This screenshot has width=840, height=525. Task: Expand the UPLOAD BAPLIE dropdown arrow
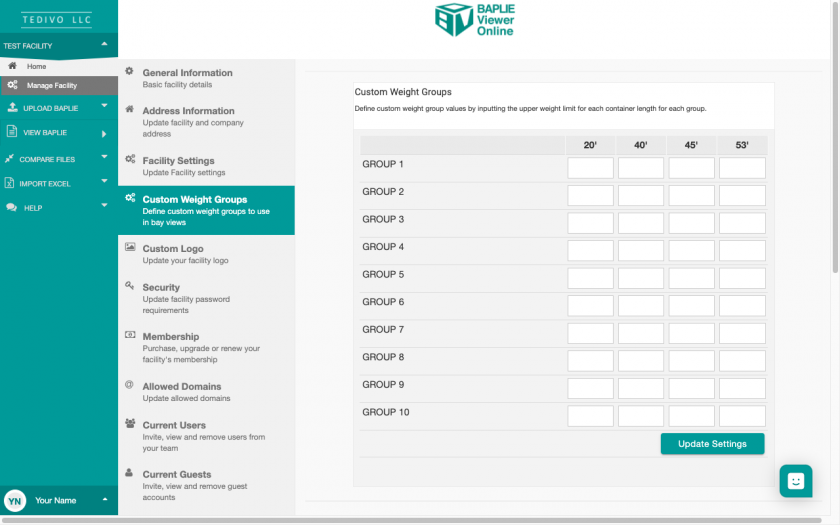click(104, 106)
